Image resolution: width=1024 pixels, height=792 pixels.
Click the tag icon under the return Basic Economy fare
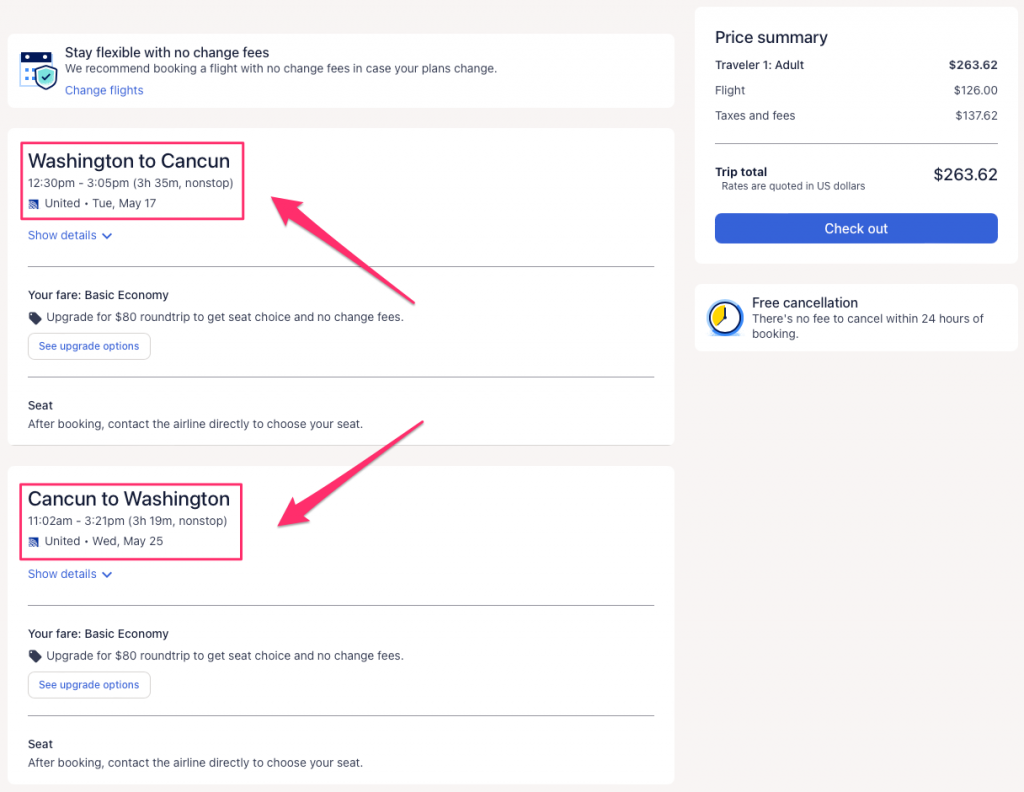pyautogui.click(x=35, y=657)
